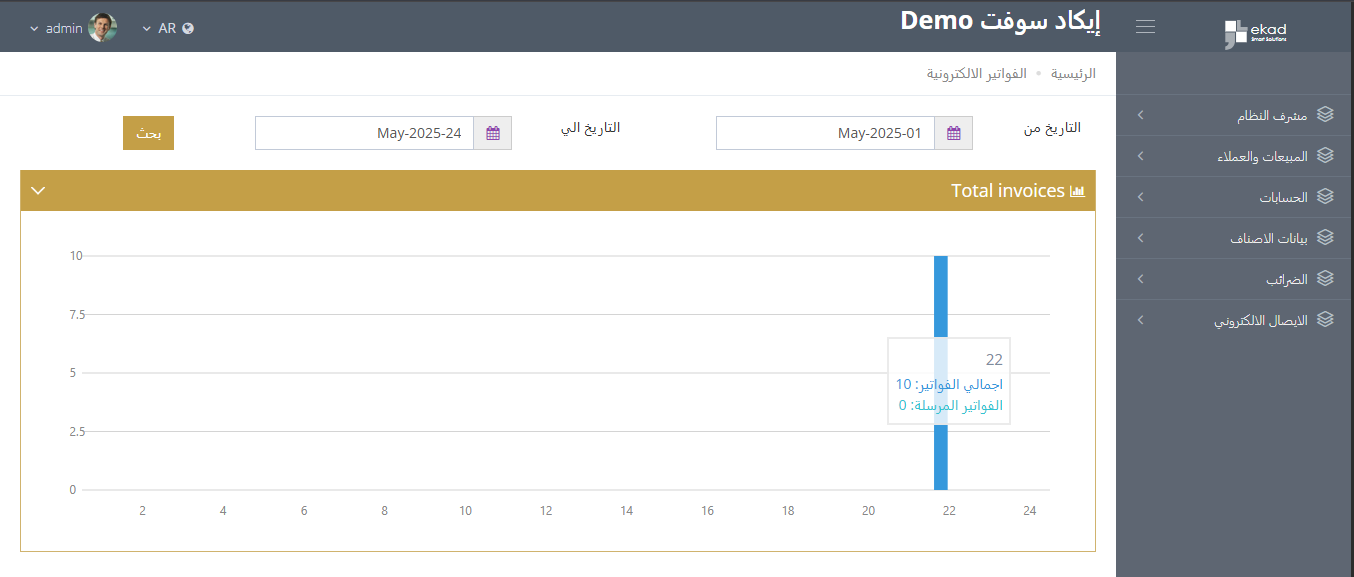Expand the بيانات الاصناف menu chevron
This screenshot has height=577, width=1354.
1141,239
